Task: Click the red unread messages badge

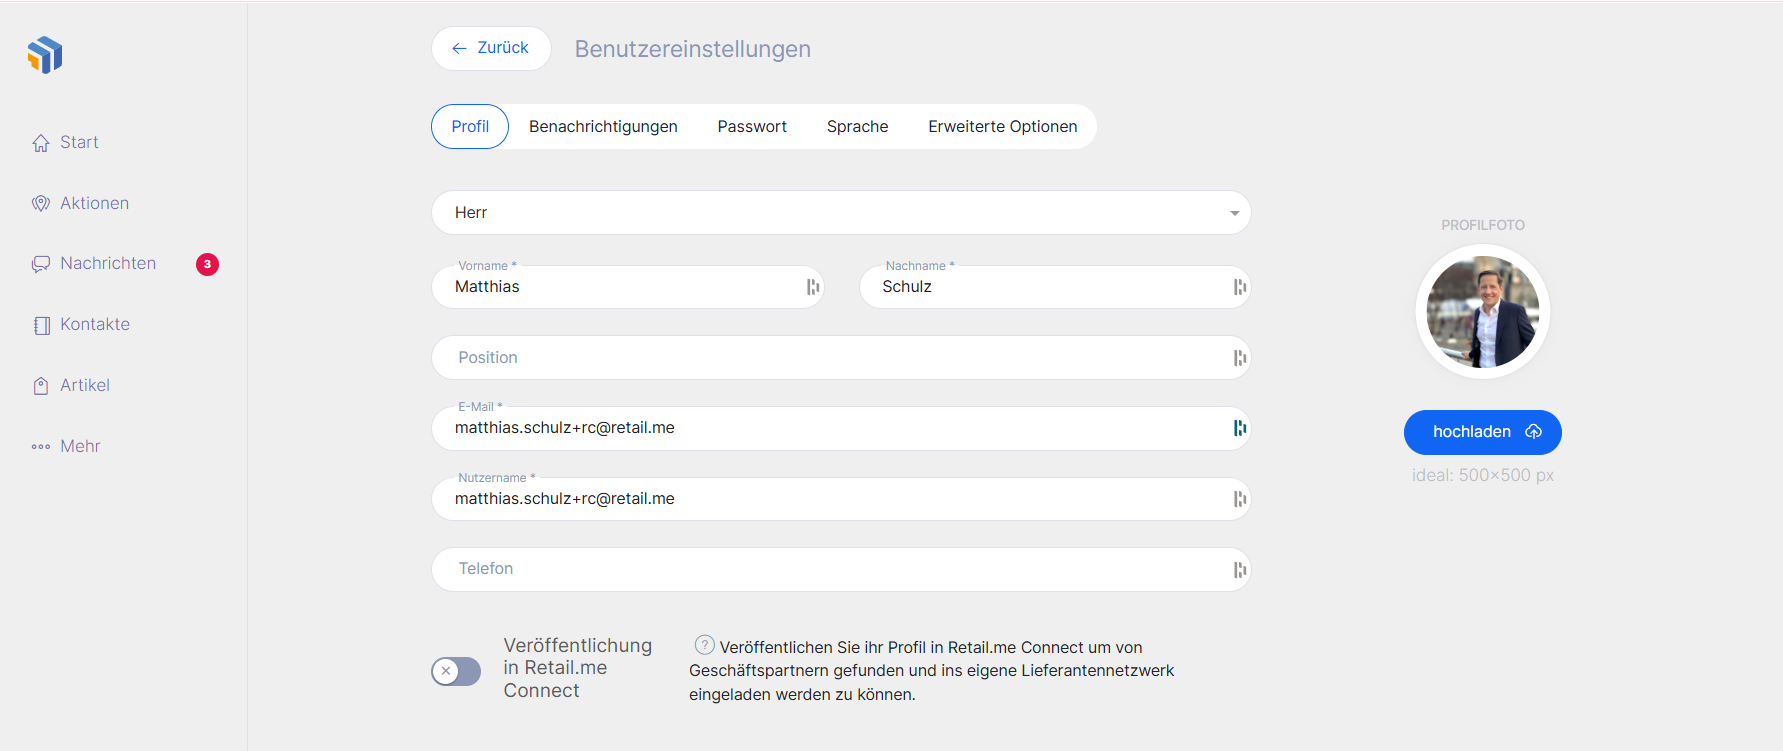Action: pos(207,264)
